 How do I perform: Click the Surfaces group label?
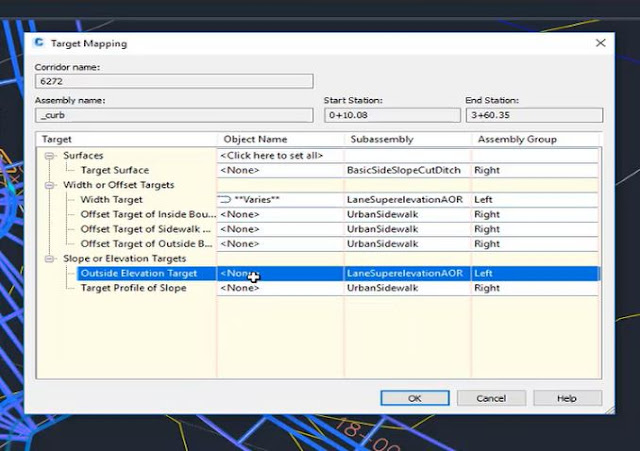(x=83, y=156)
